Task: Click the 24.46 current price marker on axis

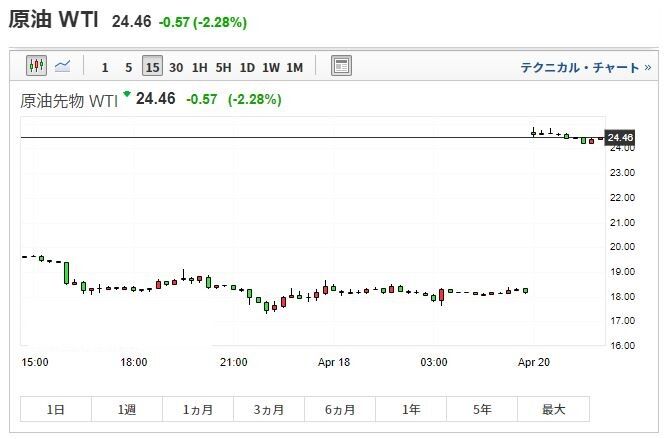Action: click(x=620, y=138)
